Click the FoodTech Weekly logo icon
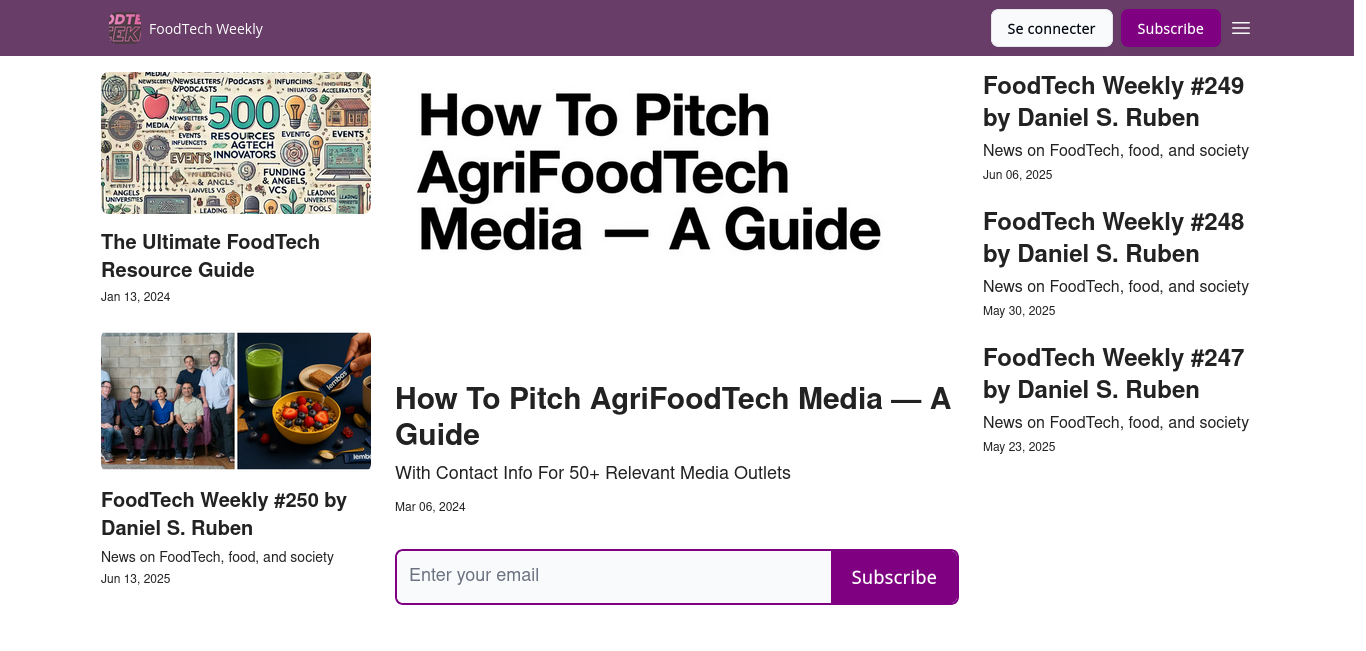 [x=124, y=28]
